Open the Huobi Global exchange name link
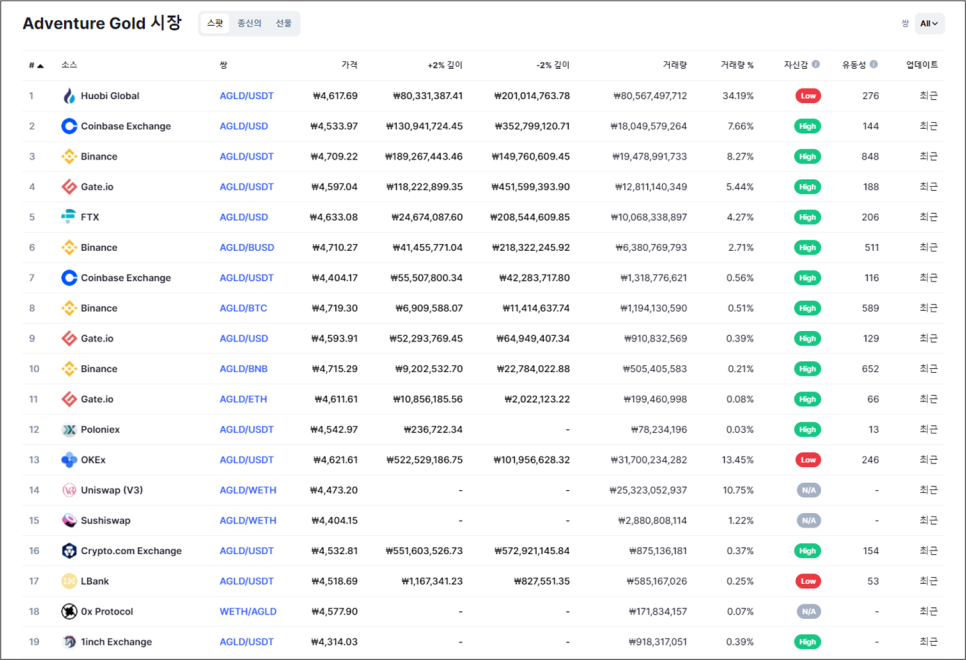Screen dimensions: 966x660 pyautogui.click(x=110, y=96)
